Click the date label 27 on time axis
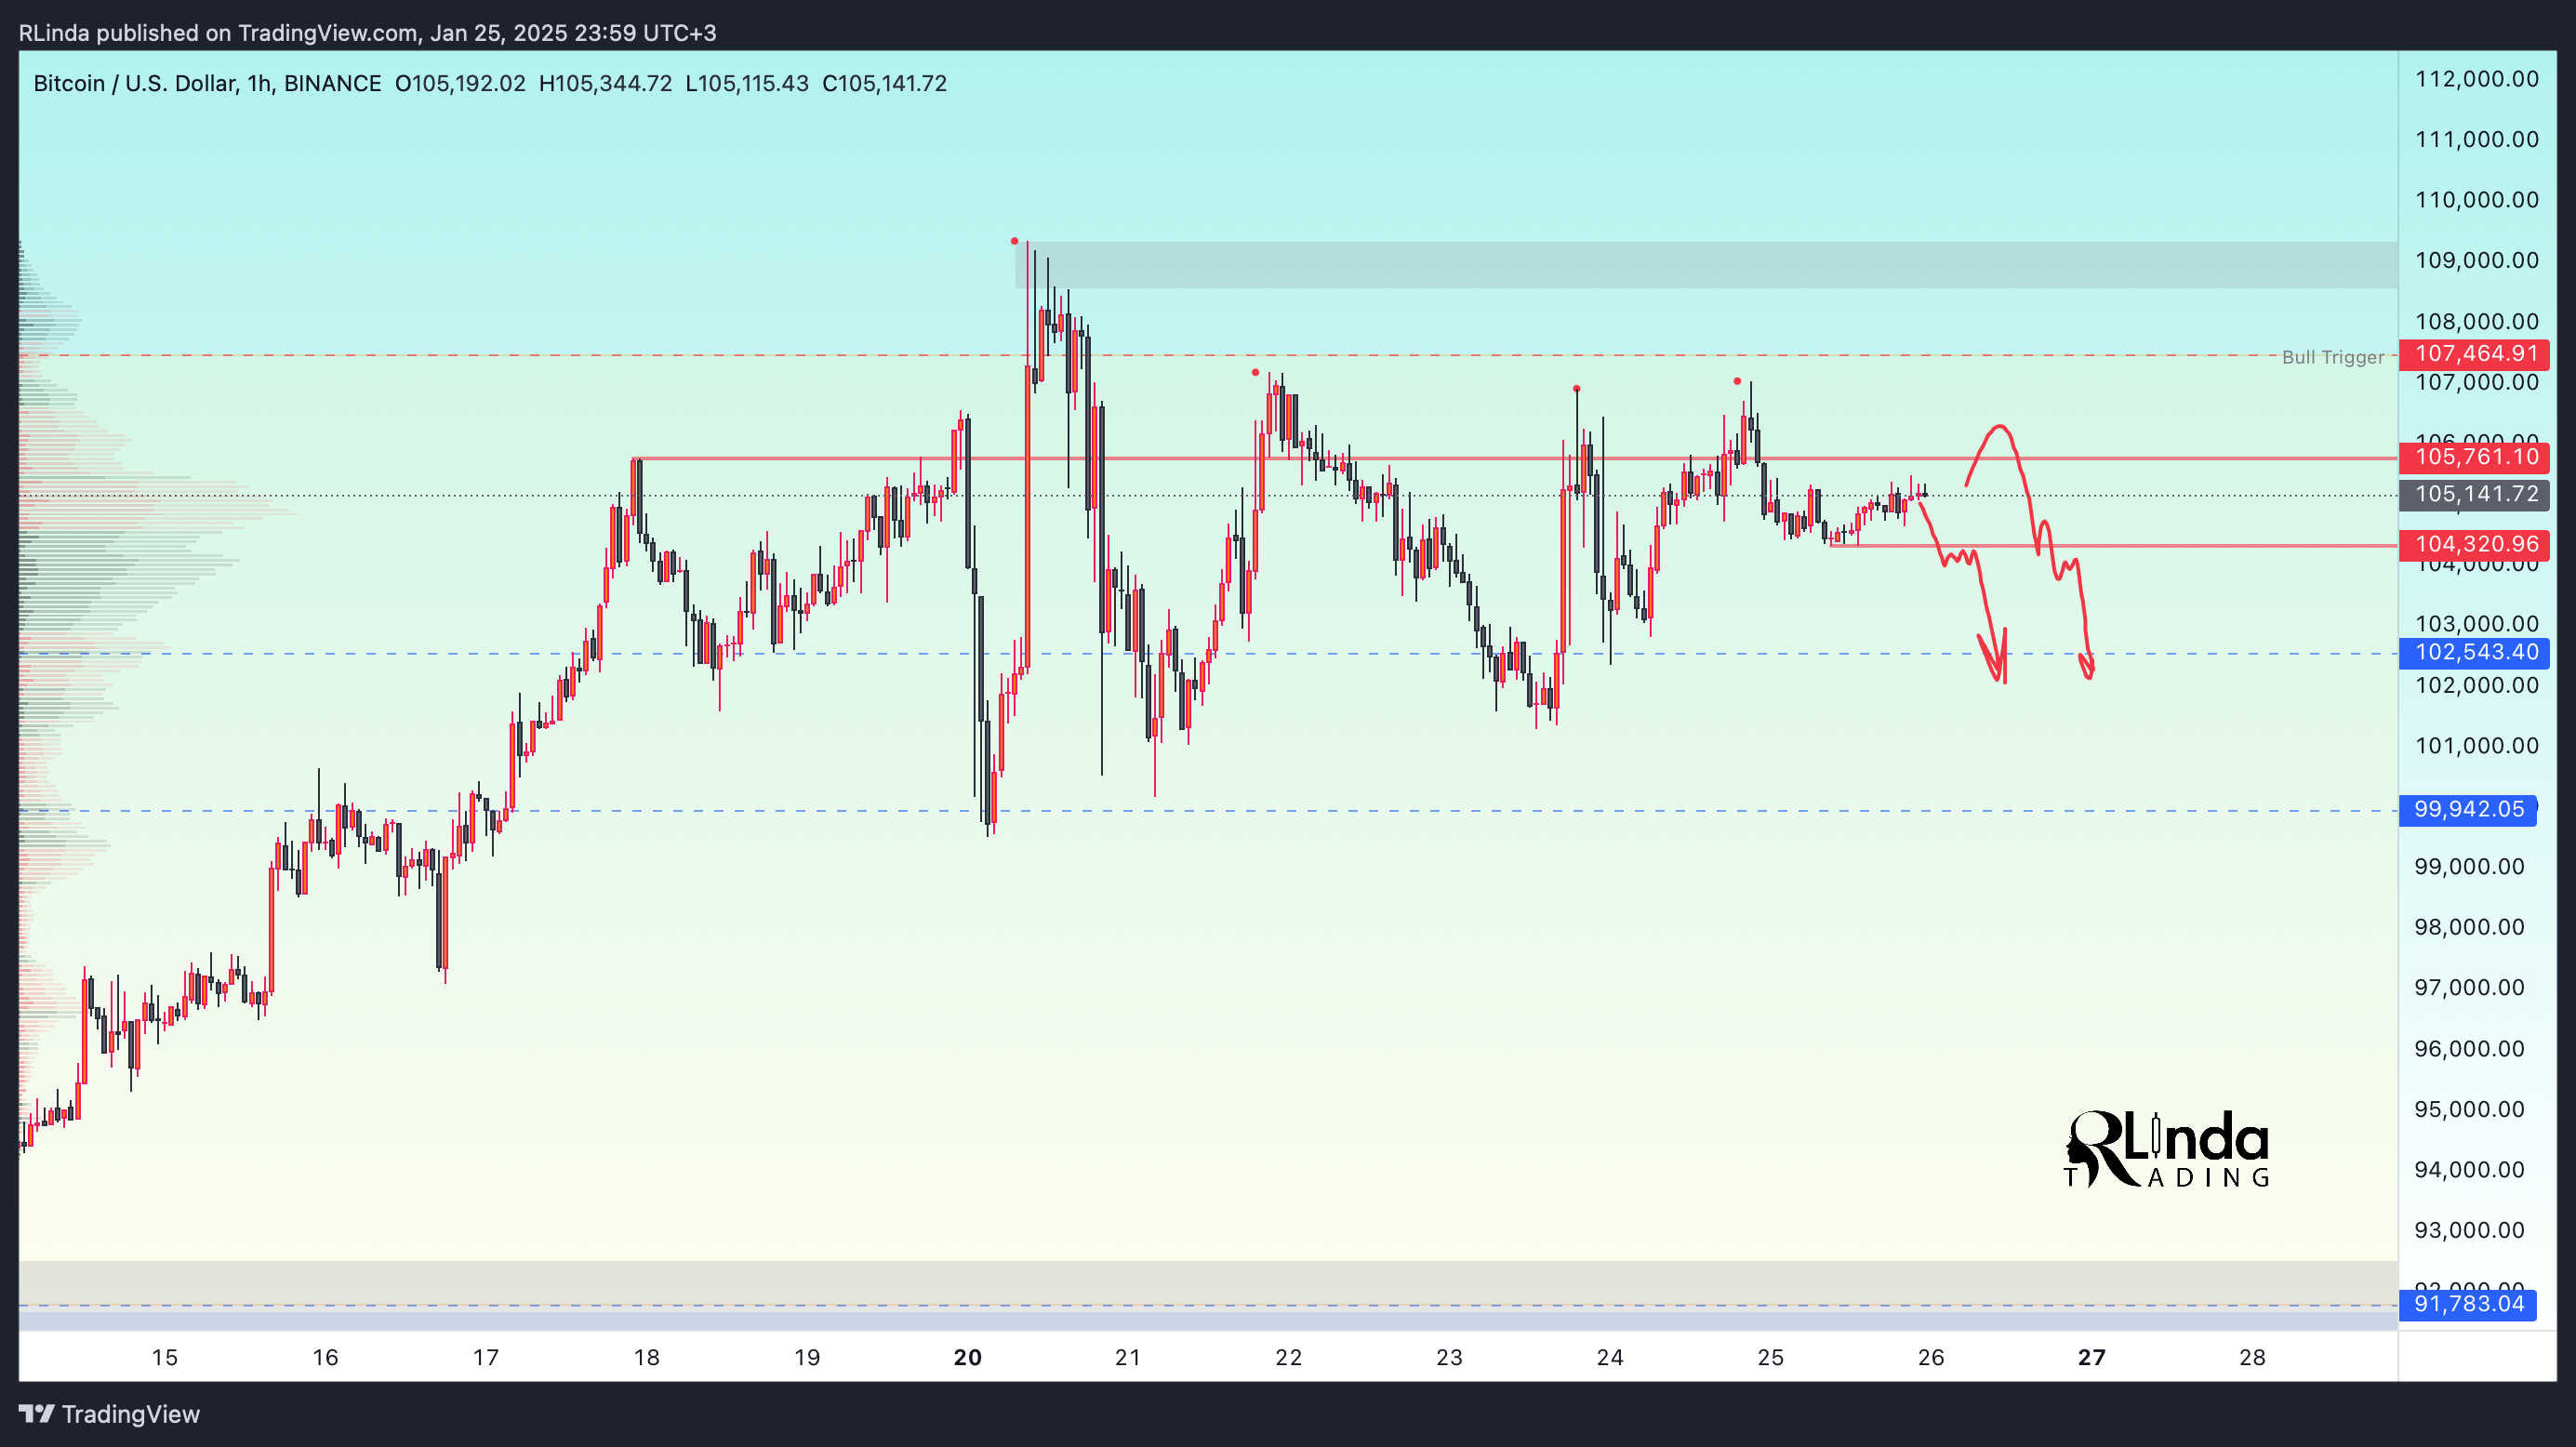Screen dimensions: 2576x1447 pos(2091,1357)
